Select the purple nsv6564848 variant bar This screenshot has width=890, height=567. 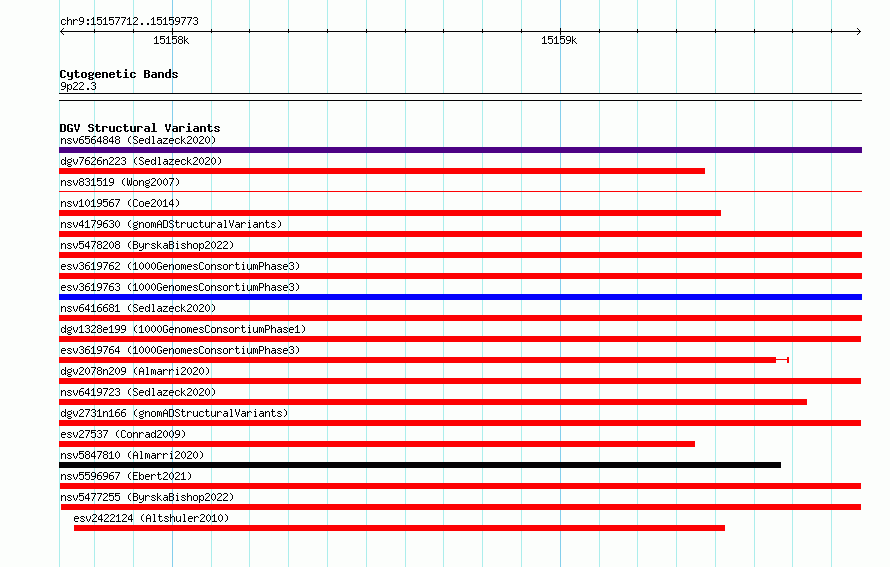(x=460, y=150)
